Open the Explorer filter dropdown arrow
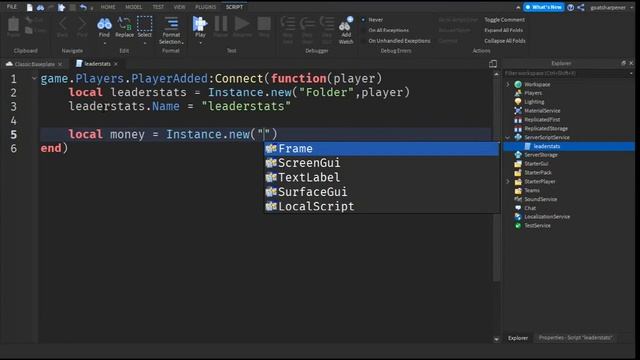The width and height of the screenshot is (640, 360). pyautogui.click(x=631, y=73)
